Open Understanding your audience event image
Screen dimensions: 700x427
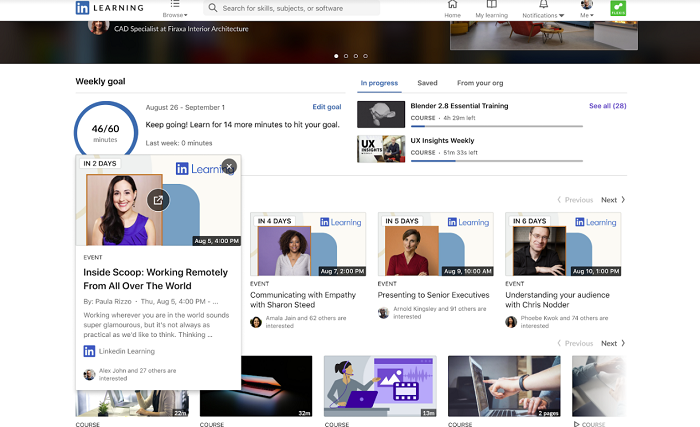coord(563,244)
